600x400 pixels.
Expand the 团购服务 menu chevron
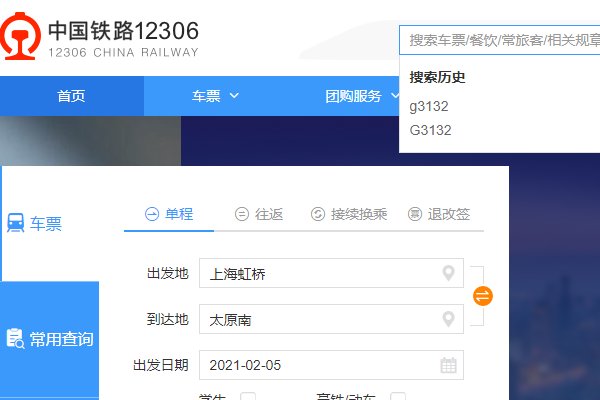click(x=395, y=95)
